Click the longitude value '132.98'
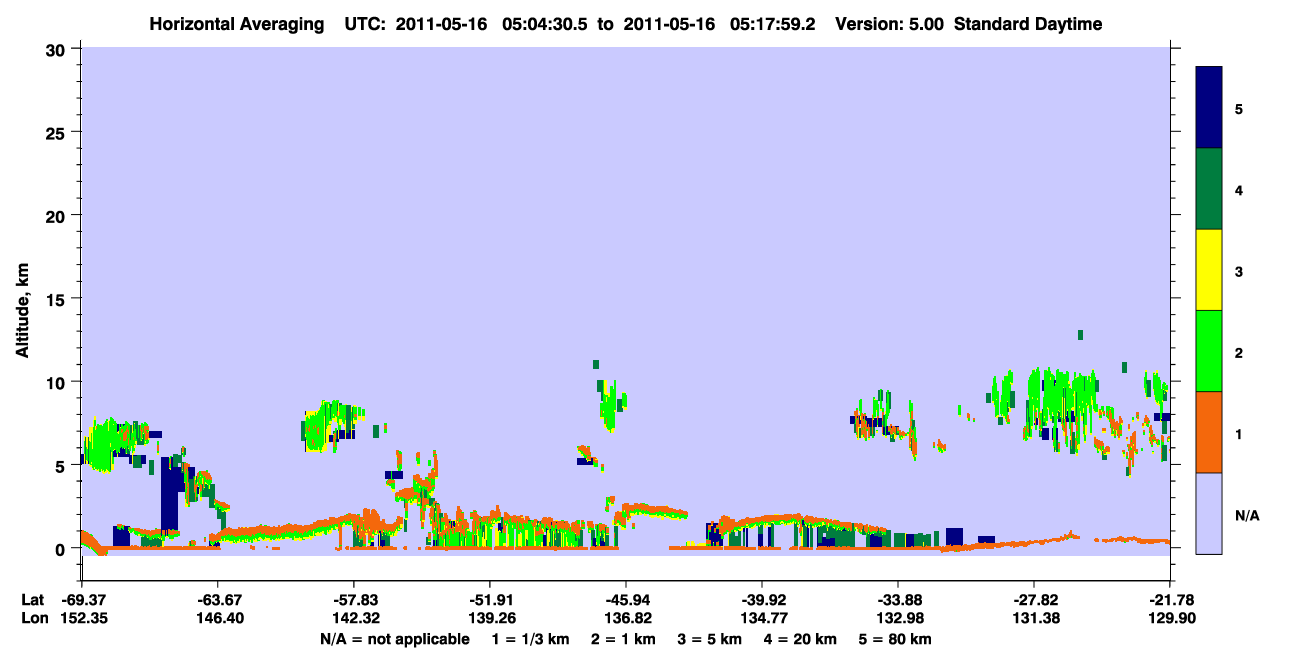 point(898,619)
